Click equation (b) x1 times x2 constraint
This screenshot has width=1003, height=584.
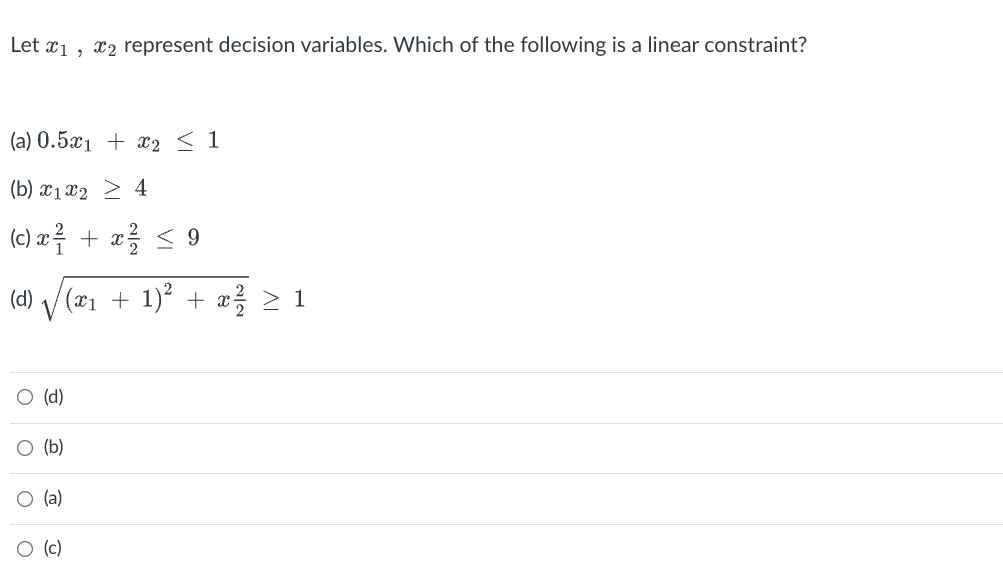pyautogui.click(x=85, y=188)
